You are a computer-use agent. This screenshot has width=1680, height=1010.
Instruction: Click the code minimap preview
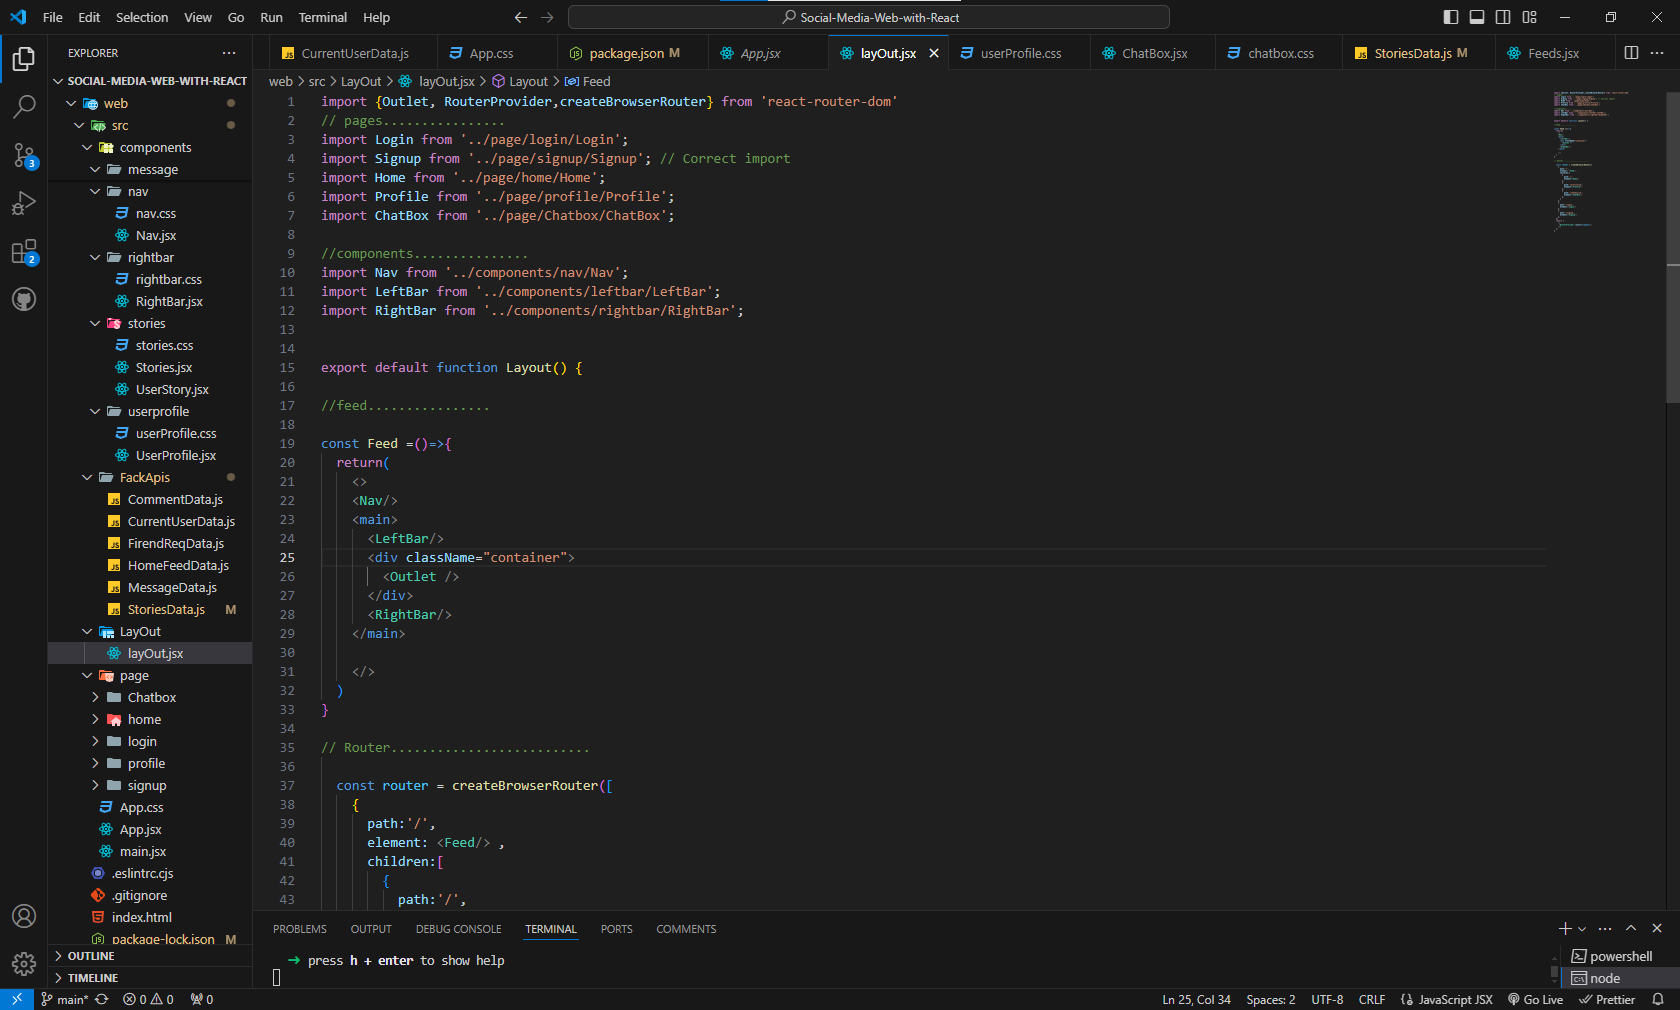(x=1590, y=160)
